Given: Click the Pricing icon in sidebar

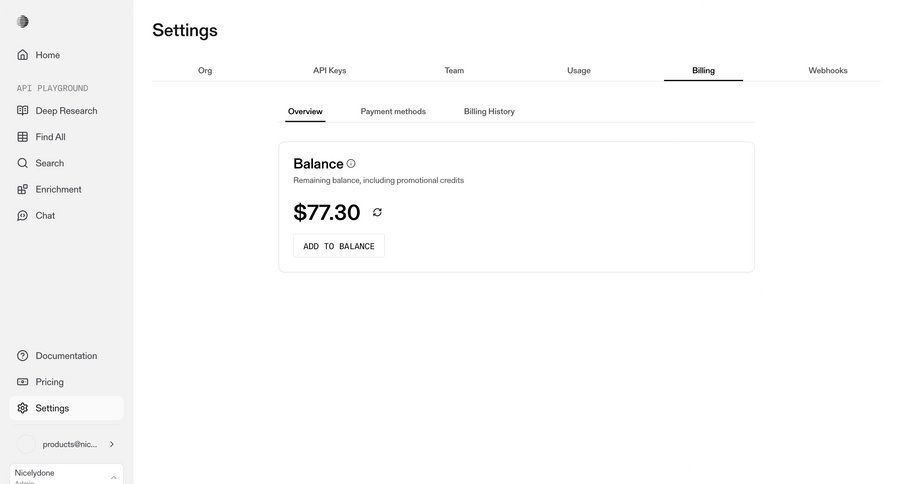Looking at the screenshot, I should 23,382.
